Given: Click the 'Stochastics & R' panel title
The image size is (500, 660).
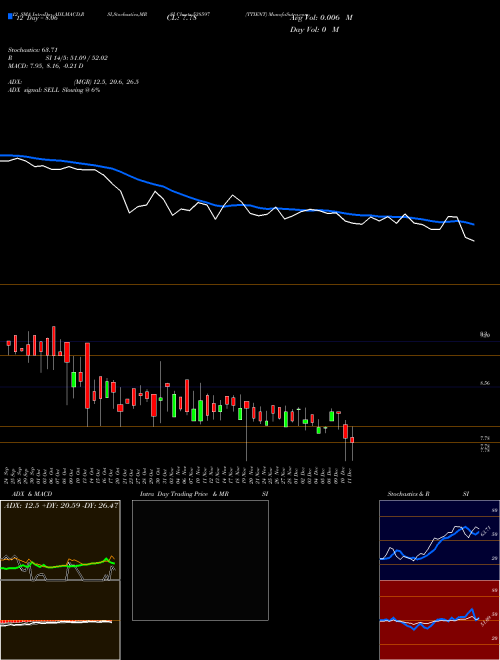Looking at the screenshot, I should 408,494.
